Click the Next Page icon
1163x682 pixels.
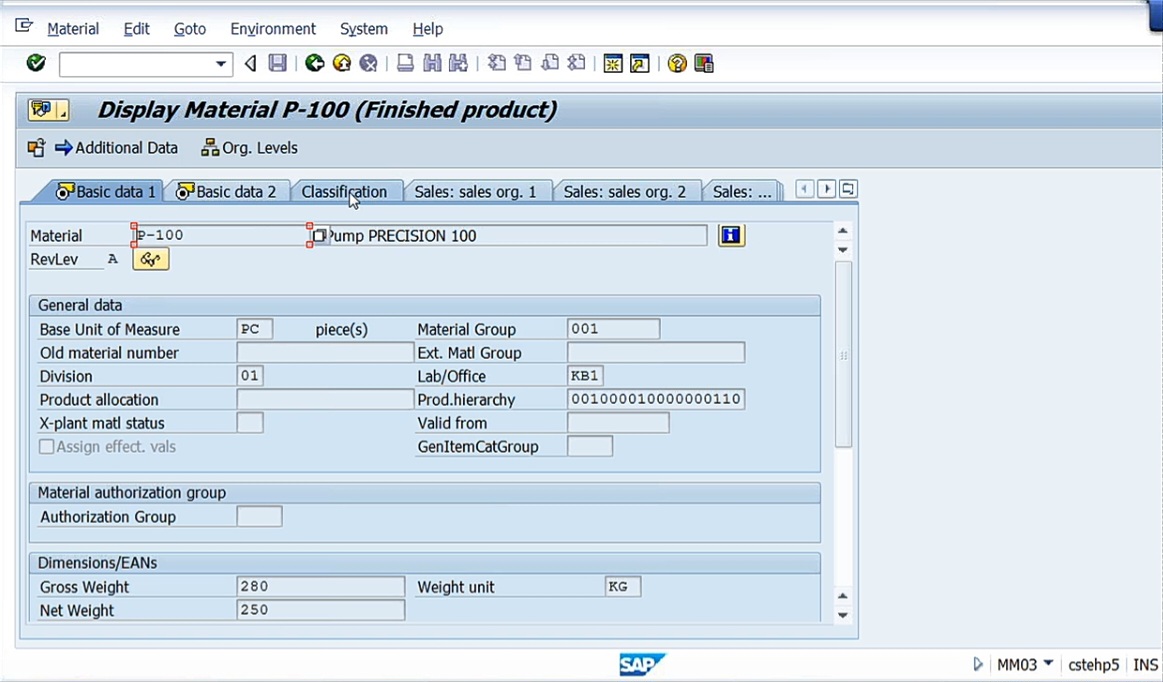pos(550,63)
